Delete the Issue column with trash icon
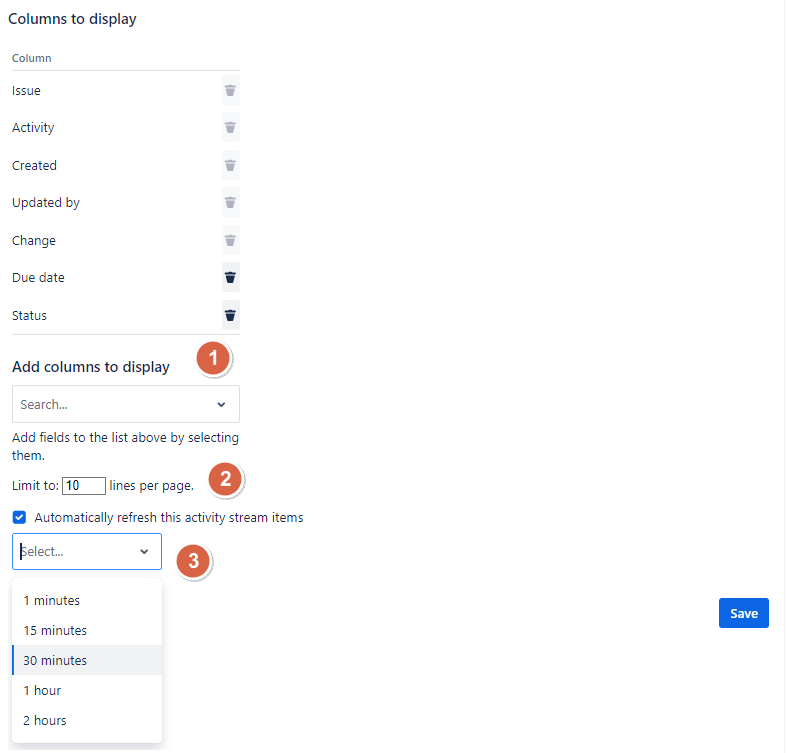This screenshot has width=787, height=753. [x=230, y=91]
